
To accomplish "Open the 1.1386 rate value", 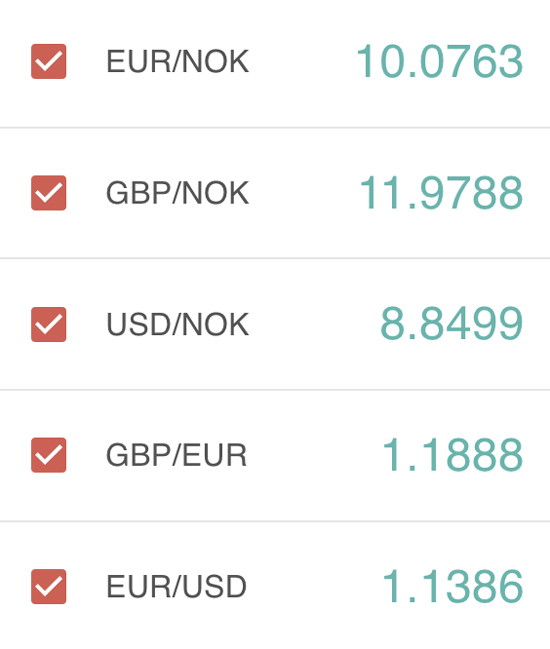I will coord(452,586).
